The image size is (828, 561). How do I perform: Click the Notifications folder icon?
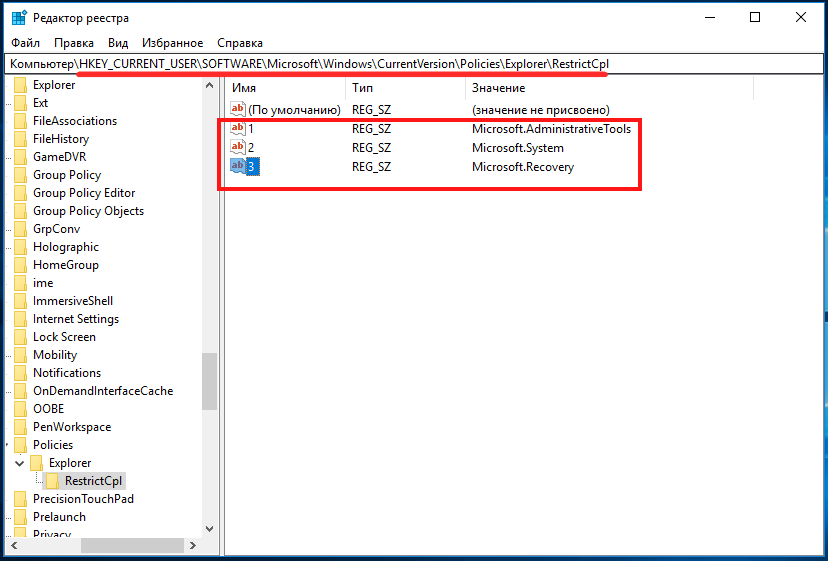[21, 373]
